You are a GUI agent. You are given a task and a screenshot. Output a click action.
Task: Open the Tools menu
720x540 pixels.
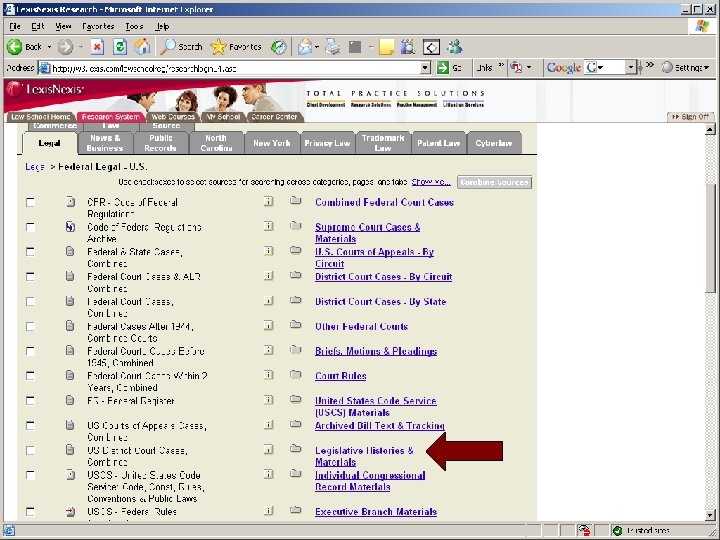coord(134,26)
